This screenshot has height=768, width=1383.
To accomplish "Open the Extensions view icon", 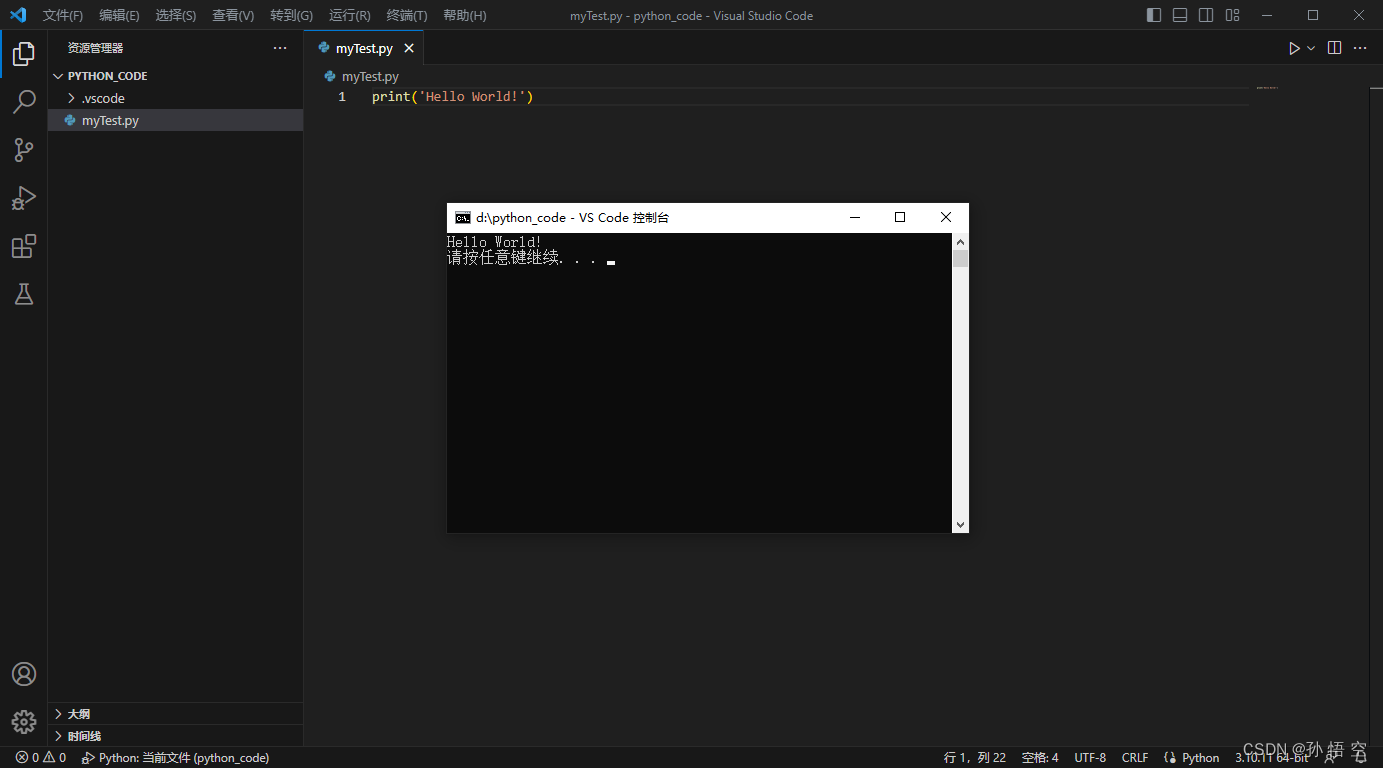I will [24, 246].
